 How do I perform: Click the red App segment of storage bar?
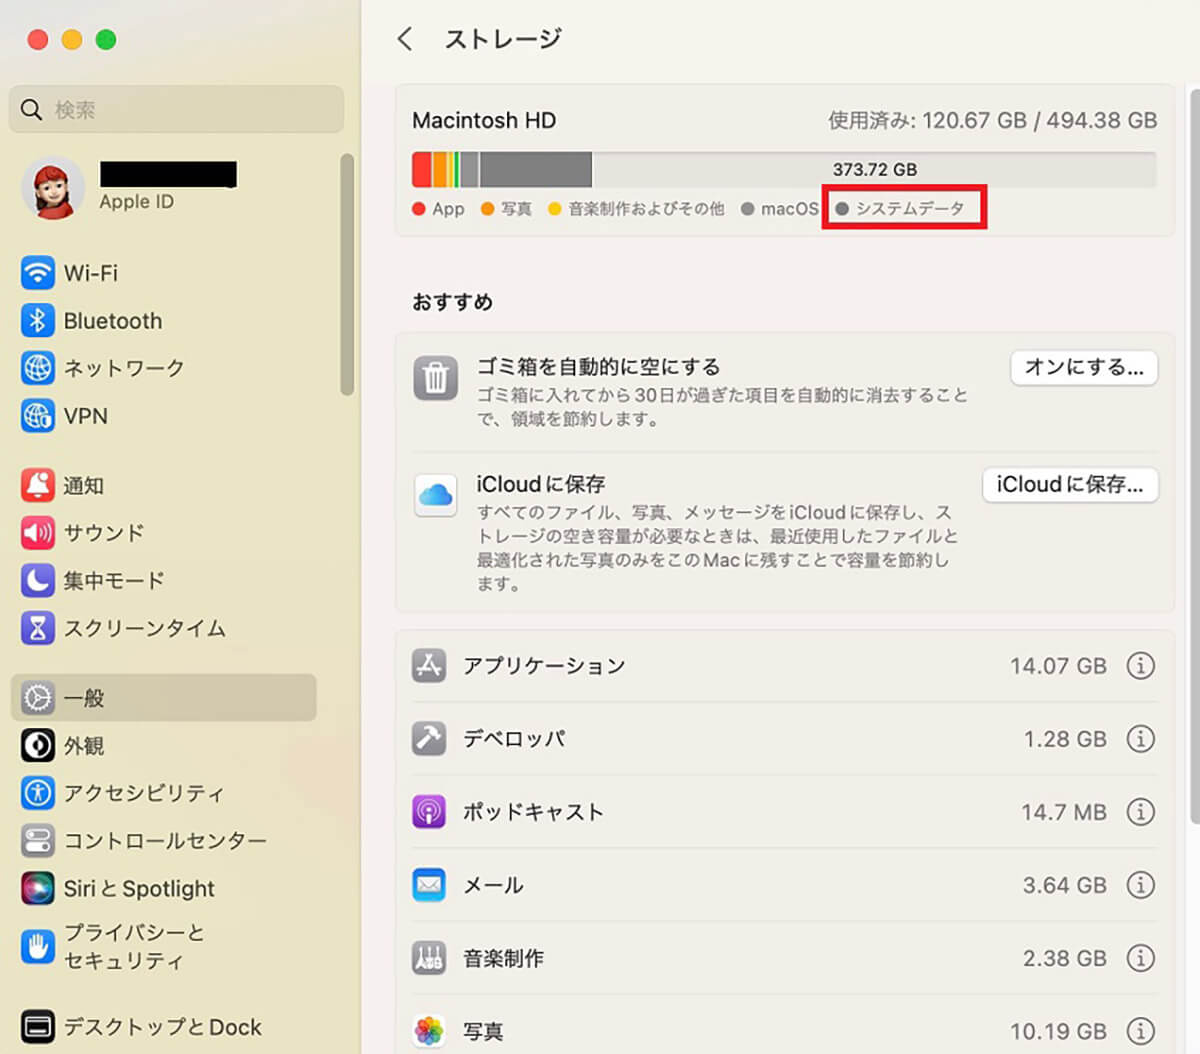coord(421,169)
